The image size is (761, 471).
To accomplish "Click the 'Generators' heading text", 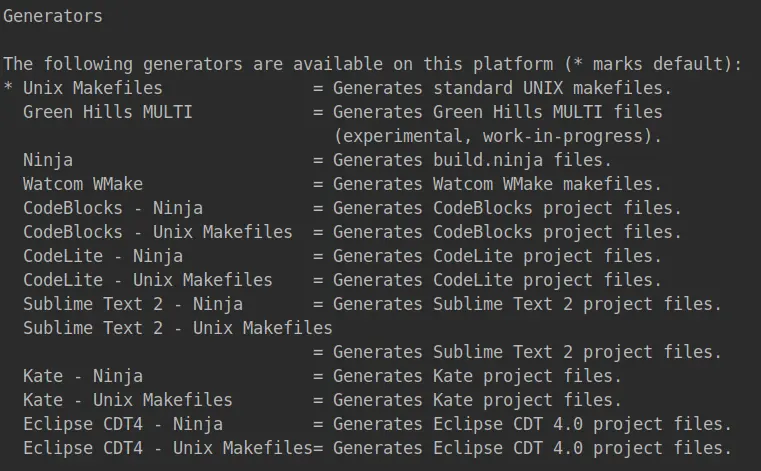I will click(53, 16).
